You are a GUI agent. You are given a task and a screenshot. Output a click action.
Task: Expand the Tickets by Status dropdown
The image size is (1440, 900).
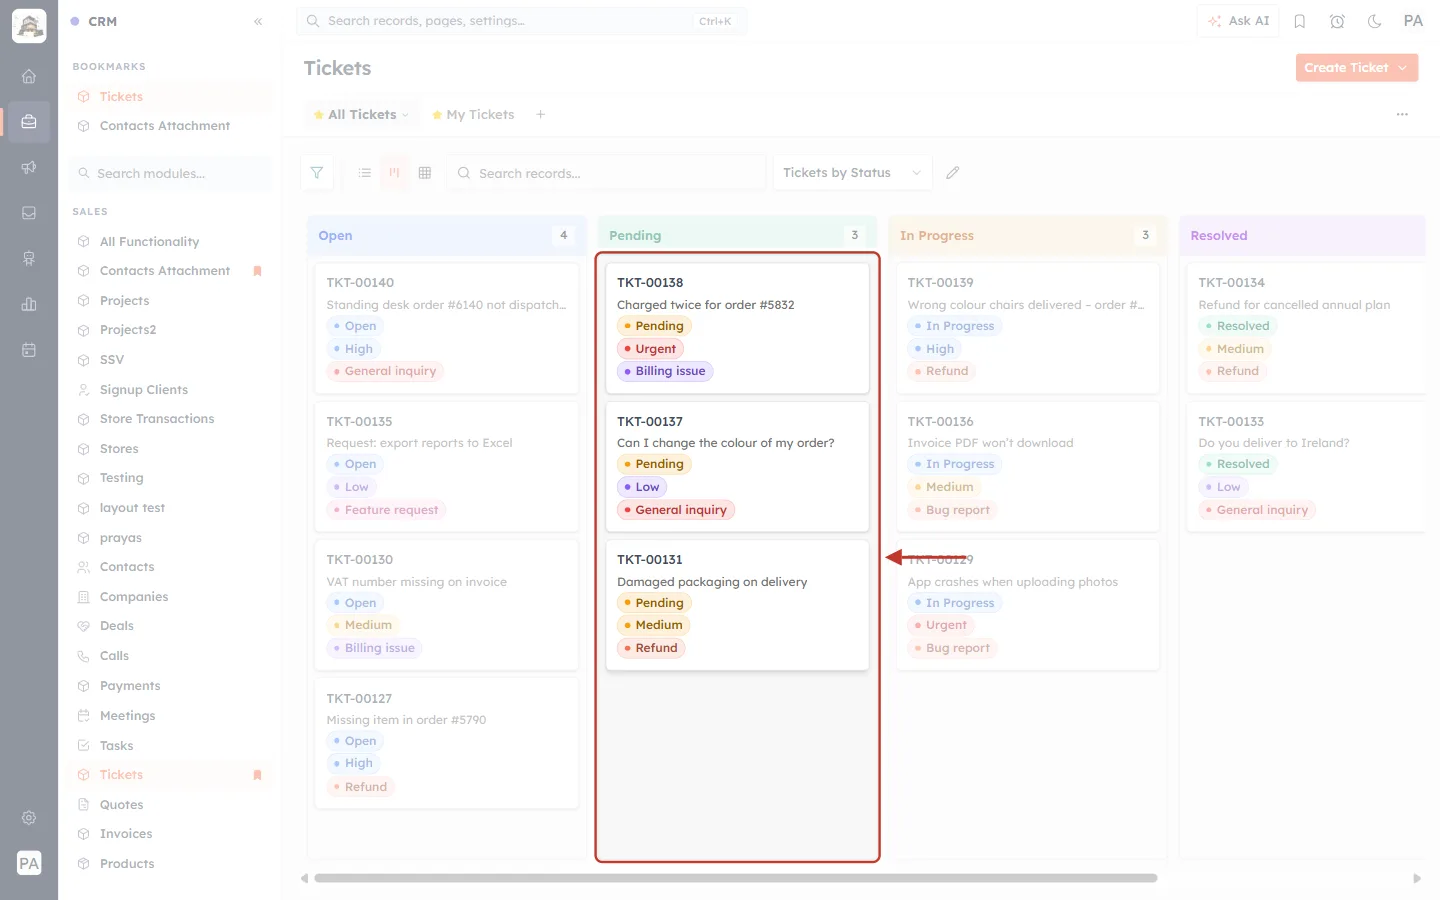click(852, 173)
